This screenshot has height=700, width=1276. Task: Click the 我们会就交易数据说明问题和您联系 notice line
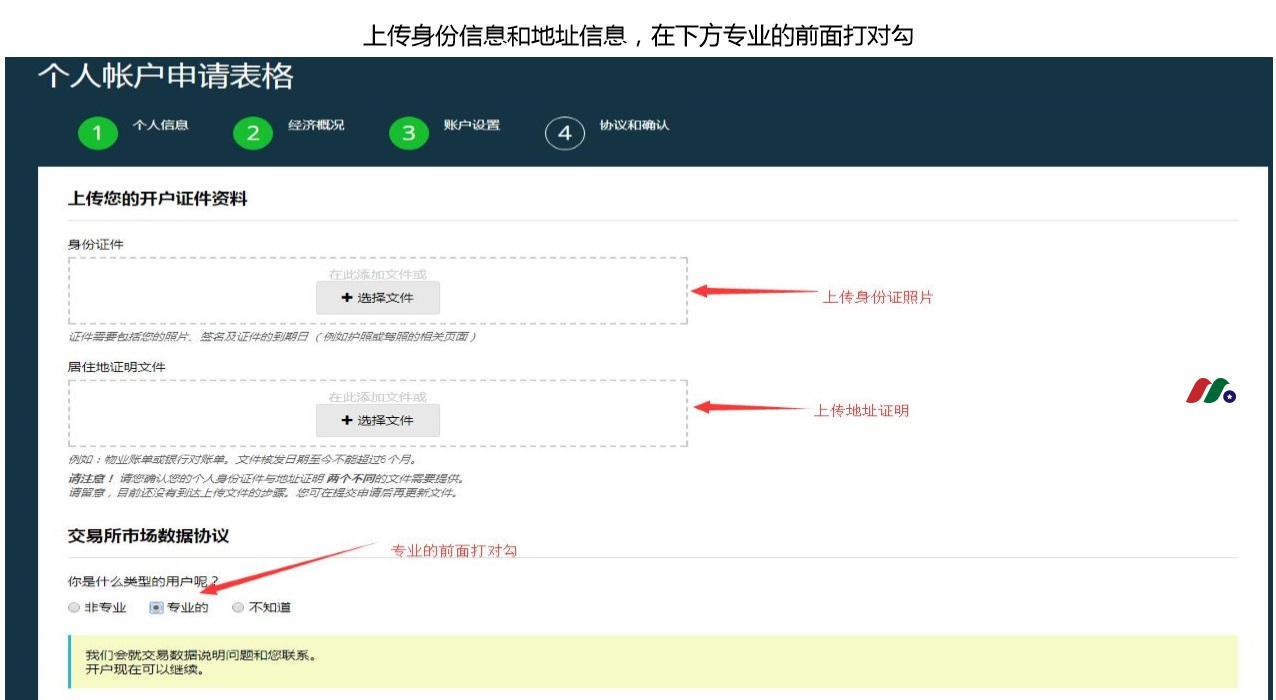(201, 656)
